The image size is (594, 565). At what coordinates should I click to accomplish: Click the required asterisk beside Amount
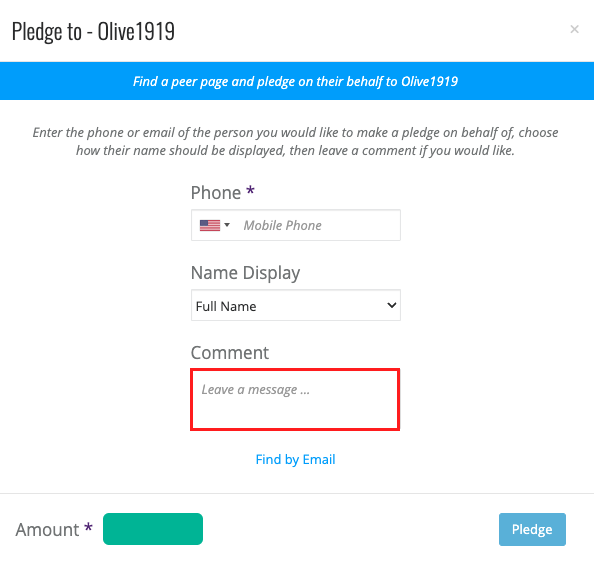pos(88,527)
